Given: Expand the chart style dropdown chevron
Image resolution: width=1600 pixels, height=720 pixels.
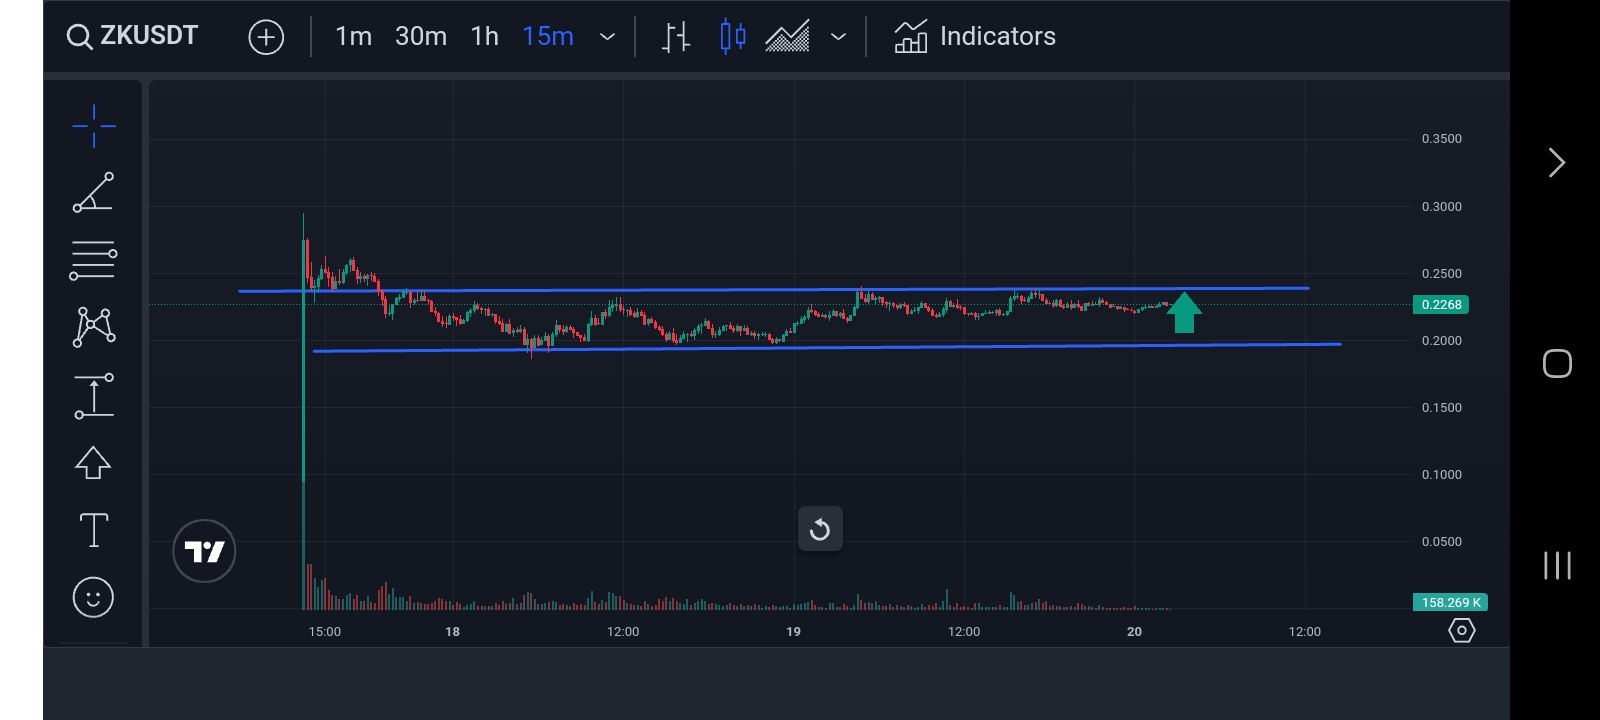Looking at the screenshot, I should tap(839, 37).
